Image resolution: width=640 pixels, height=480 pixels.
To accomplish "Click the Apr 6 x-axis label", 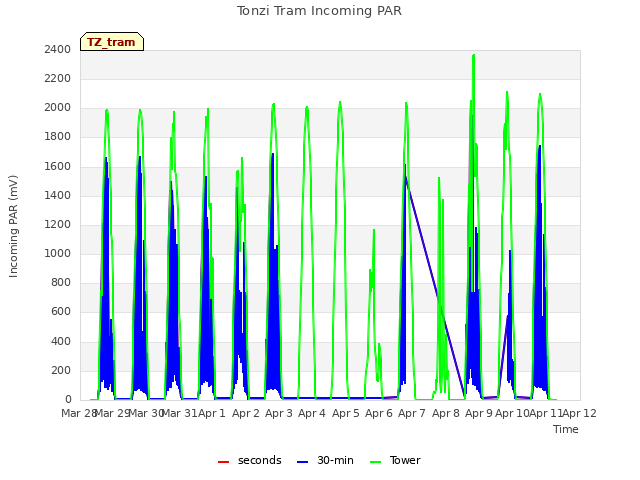I will click(x=379, y=413).
